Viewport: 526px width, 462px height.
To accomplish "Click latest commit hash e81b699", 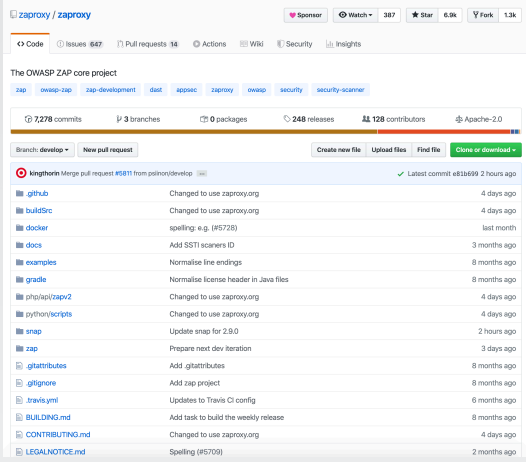I will pos(465,173).
